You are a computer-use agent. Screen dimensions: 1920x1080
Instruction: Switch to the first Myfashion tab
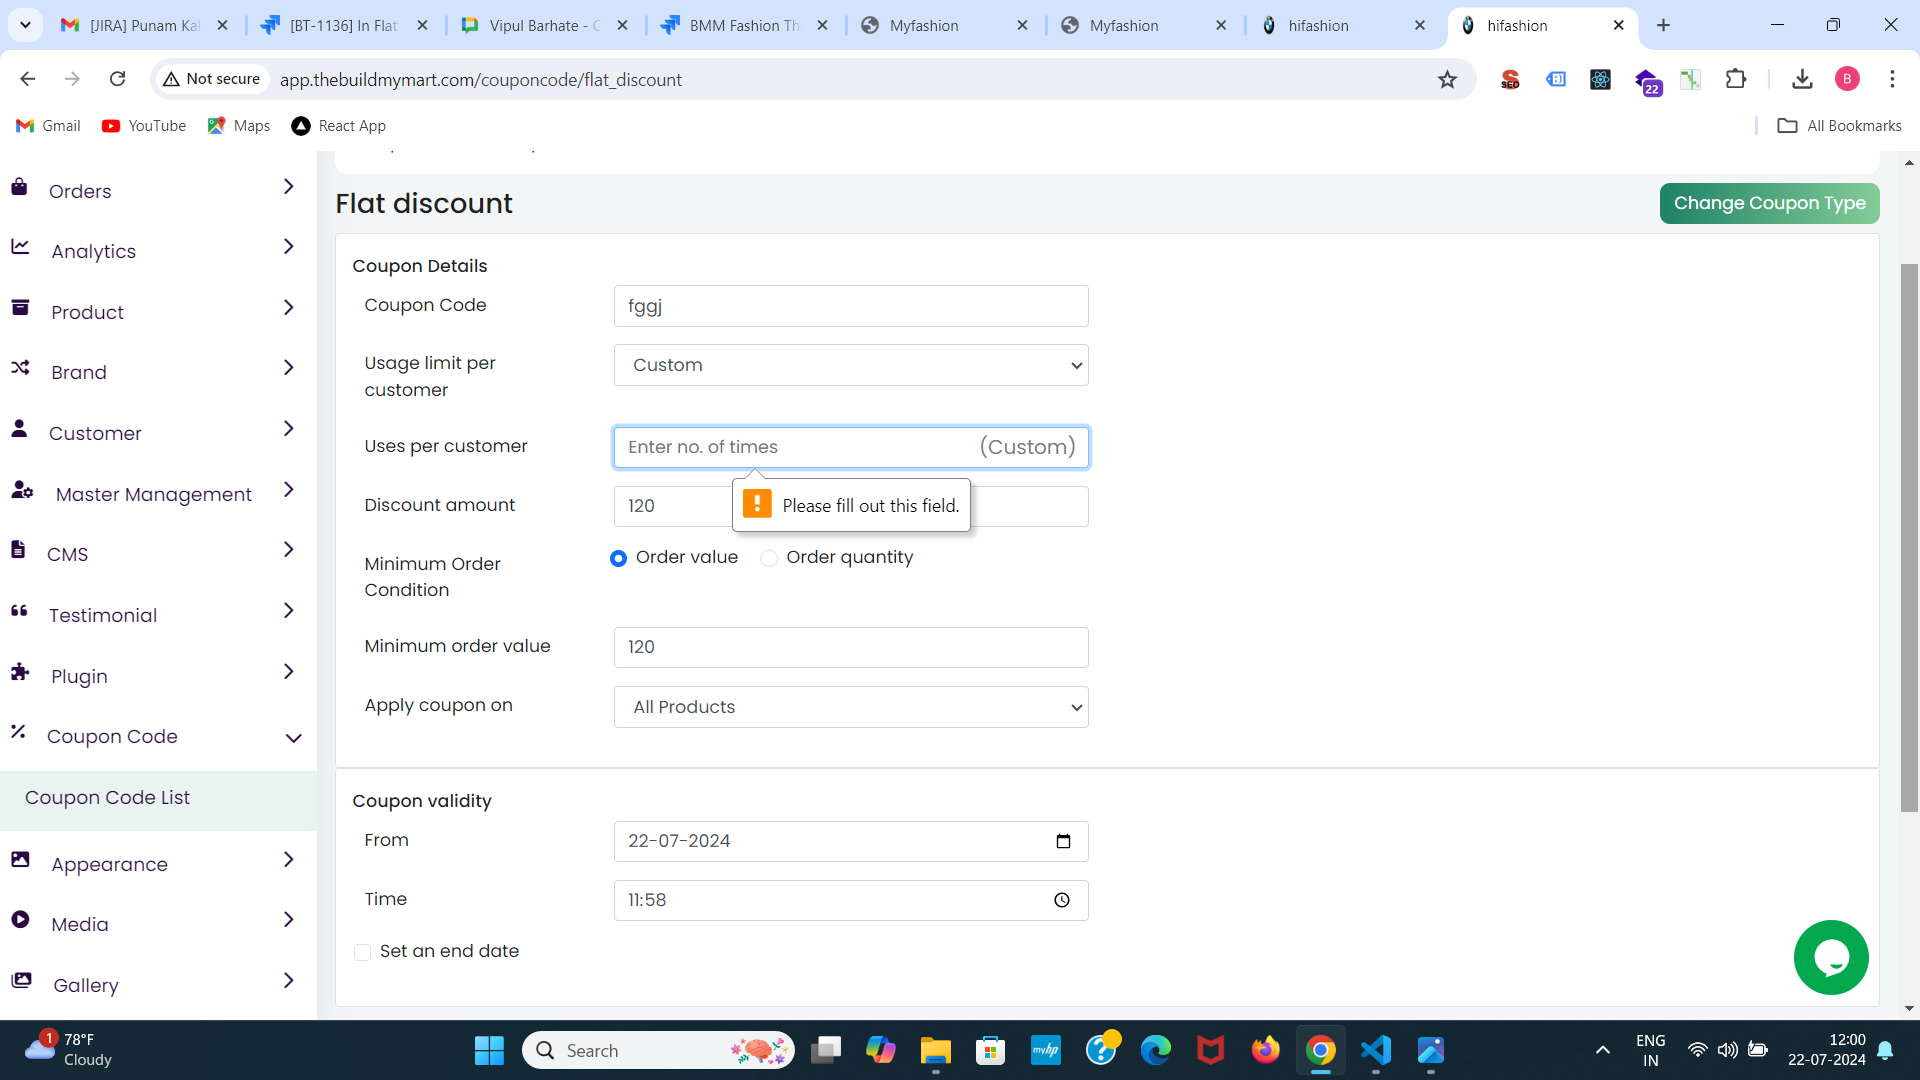point(944,25)
